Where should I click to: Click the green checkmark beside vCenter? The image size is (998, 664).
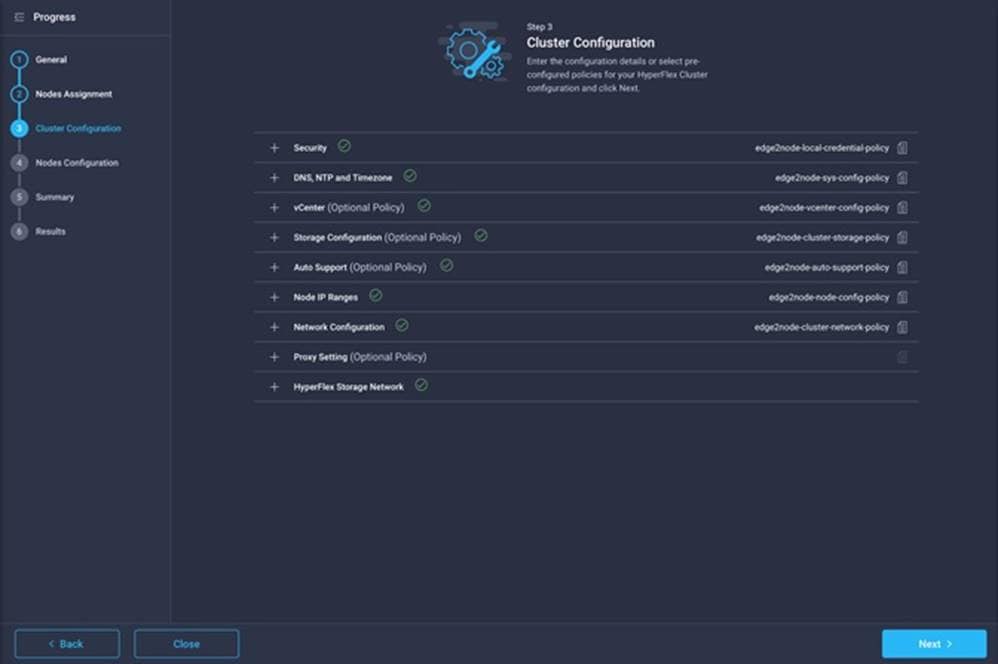click(424, 206)
